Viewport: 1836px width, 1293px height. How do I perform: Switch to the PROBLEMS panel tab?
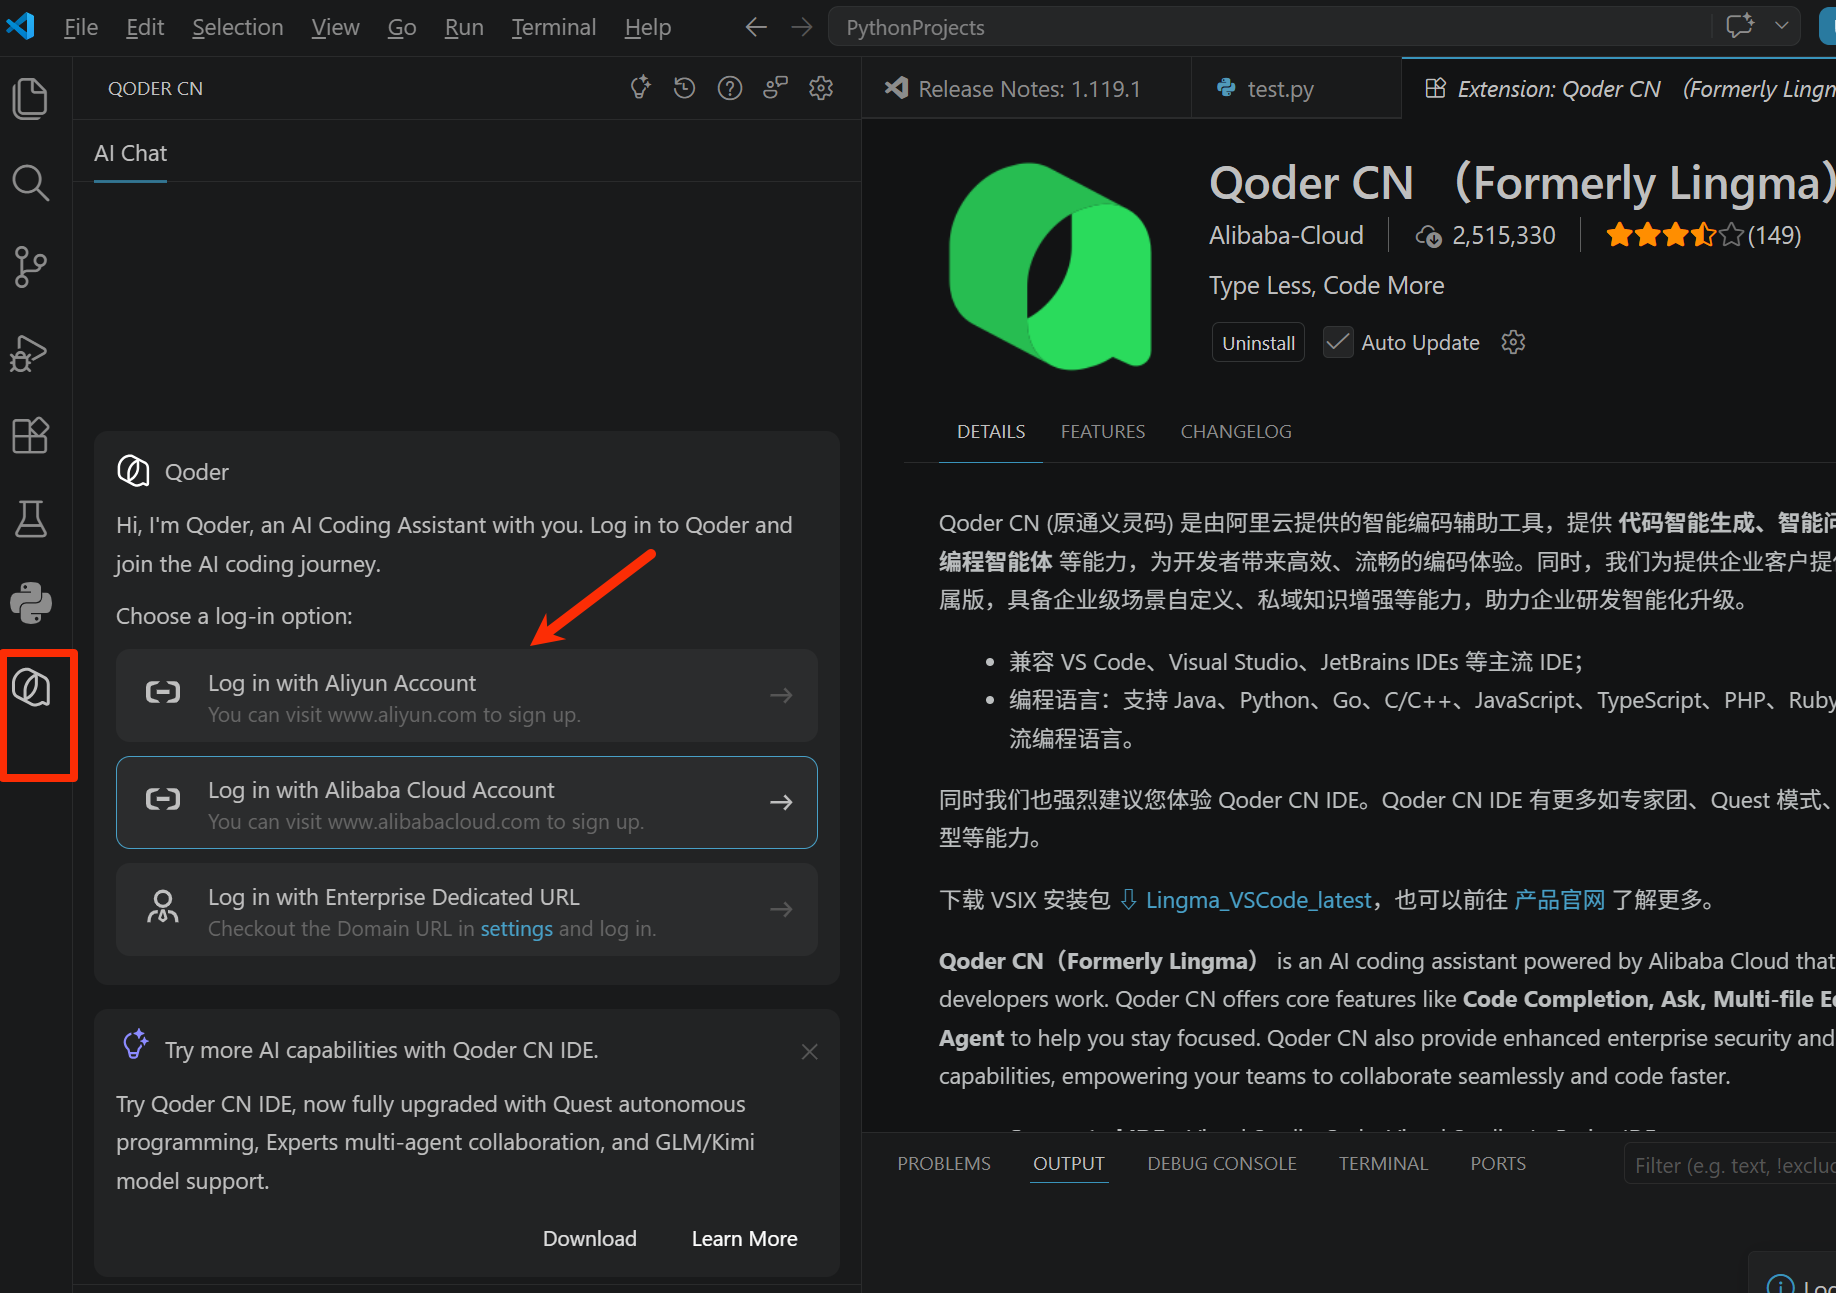coord(944,1164)
